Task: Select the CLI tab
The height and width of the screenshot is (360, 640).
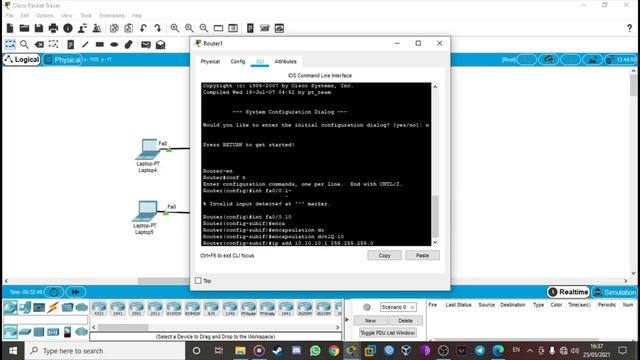Action: tap(260, 61)
